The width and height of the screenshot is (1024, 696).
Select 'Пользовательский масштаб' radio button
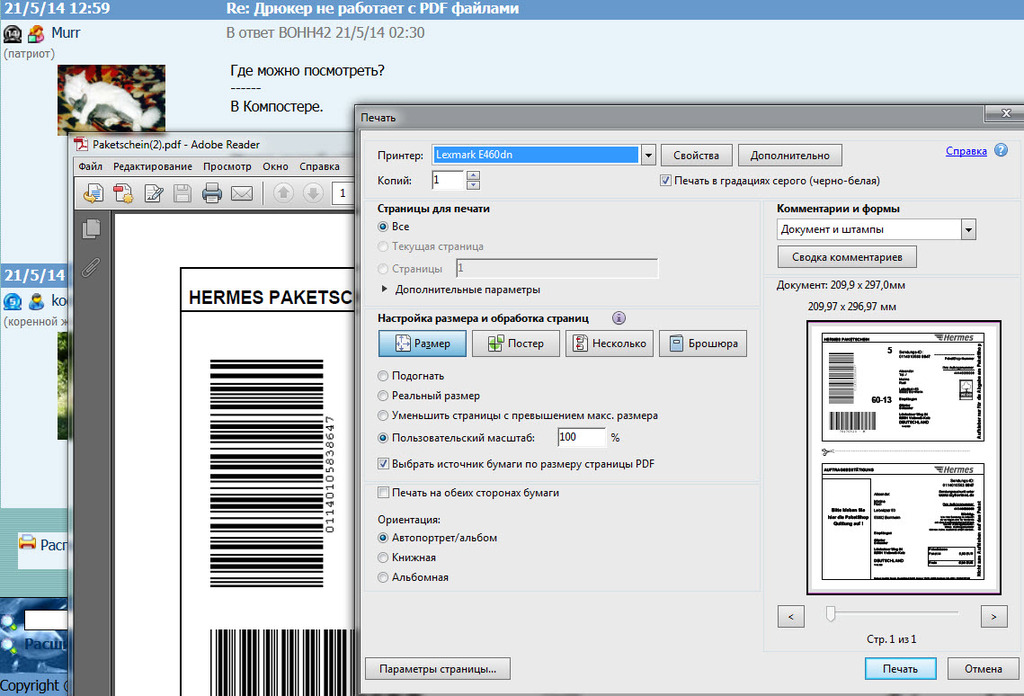[x=383, y=437]
